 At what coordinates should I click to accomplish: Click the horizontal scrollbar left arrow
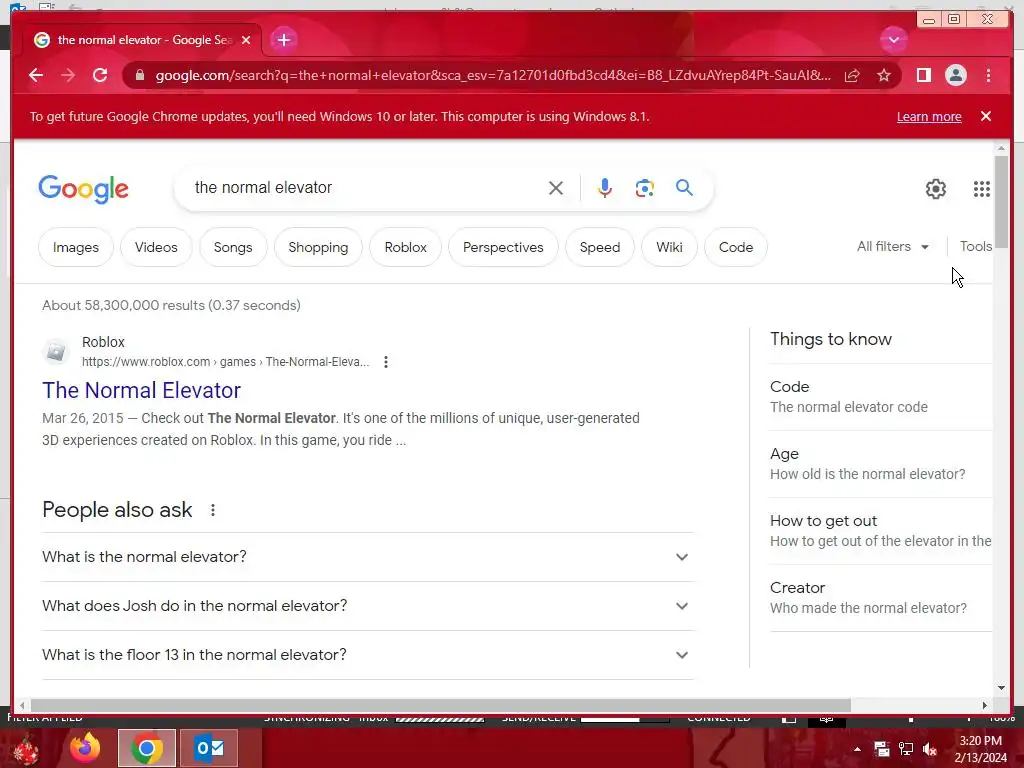(22, 705)
